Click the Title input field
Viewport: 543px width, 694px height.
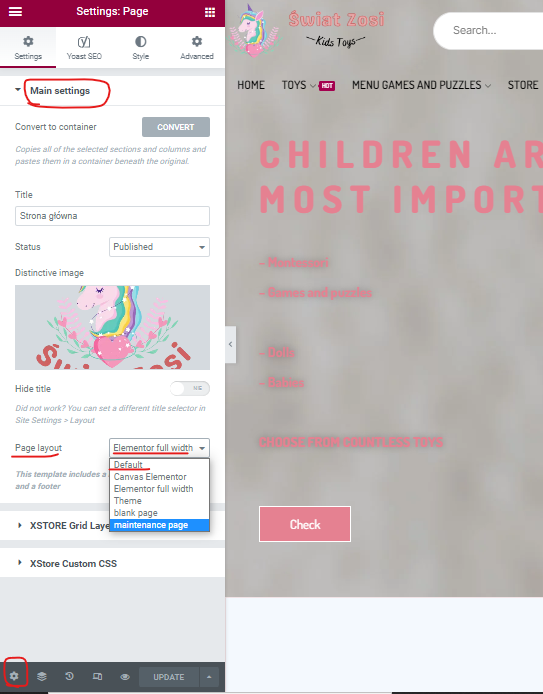(x=112, y=216)
